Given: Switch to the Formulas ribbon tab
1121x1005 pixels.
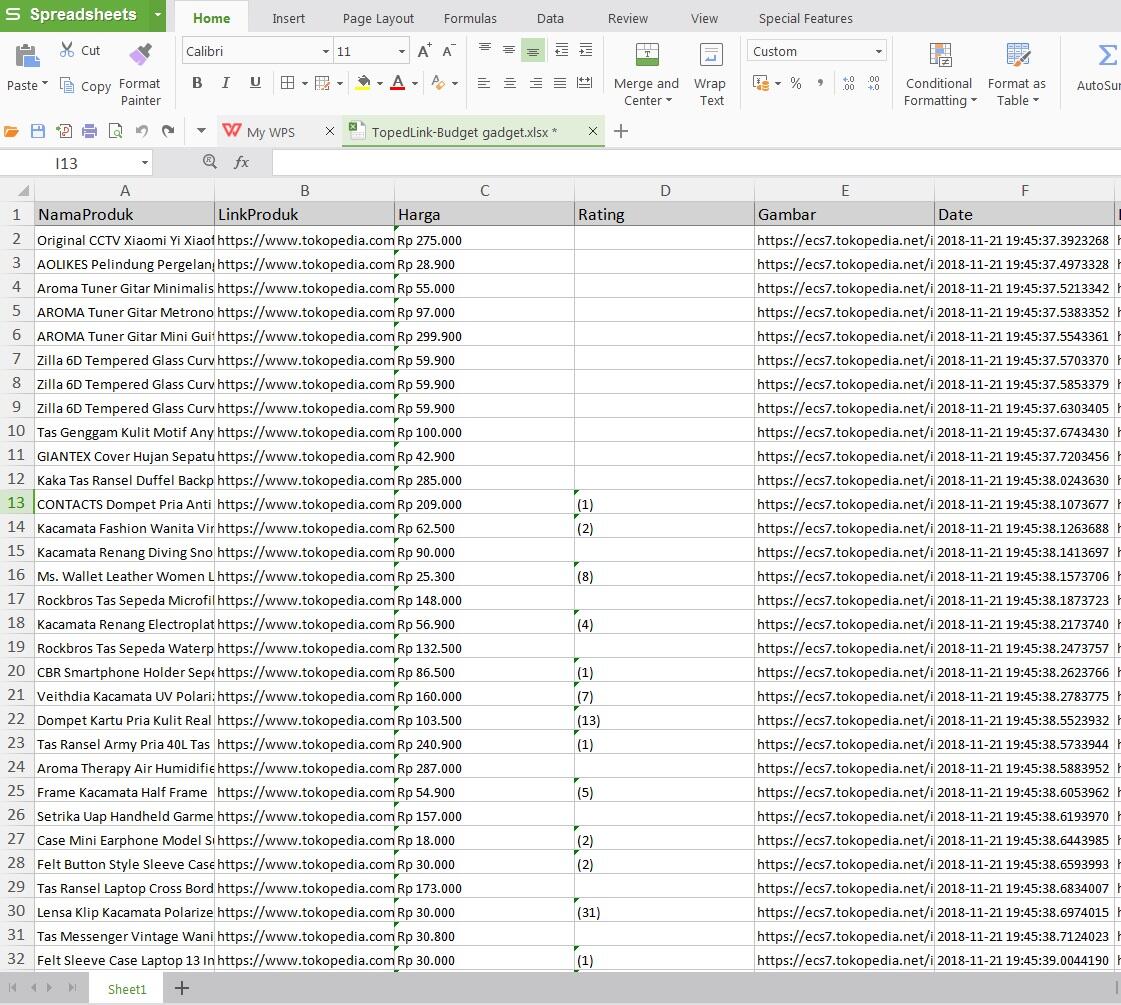Looking at the screenshot, I should pos(470,18).
